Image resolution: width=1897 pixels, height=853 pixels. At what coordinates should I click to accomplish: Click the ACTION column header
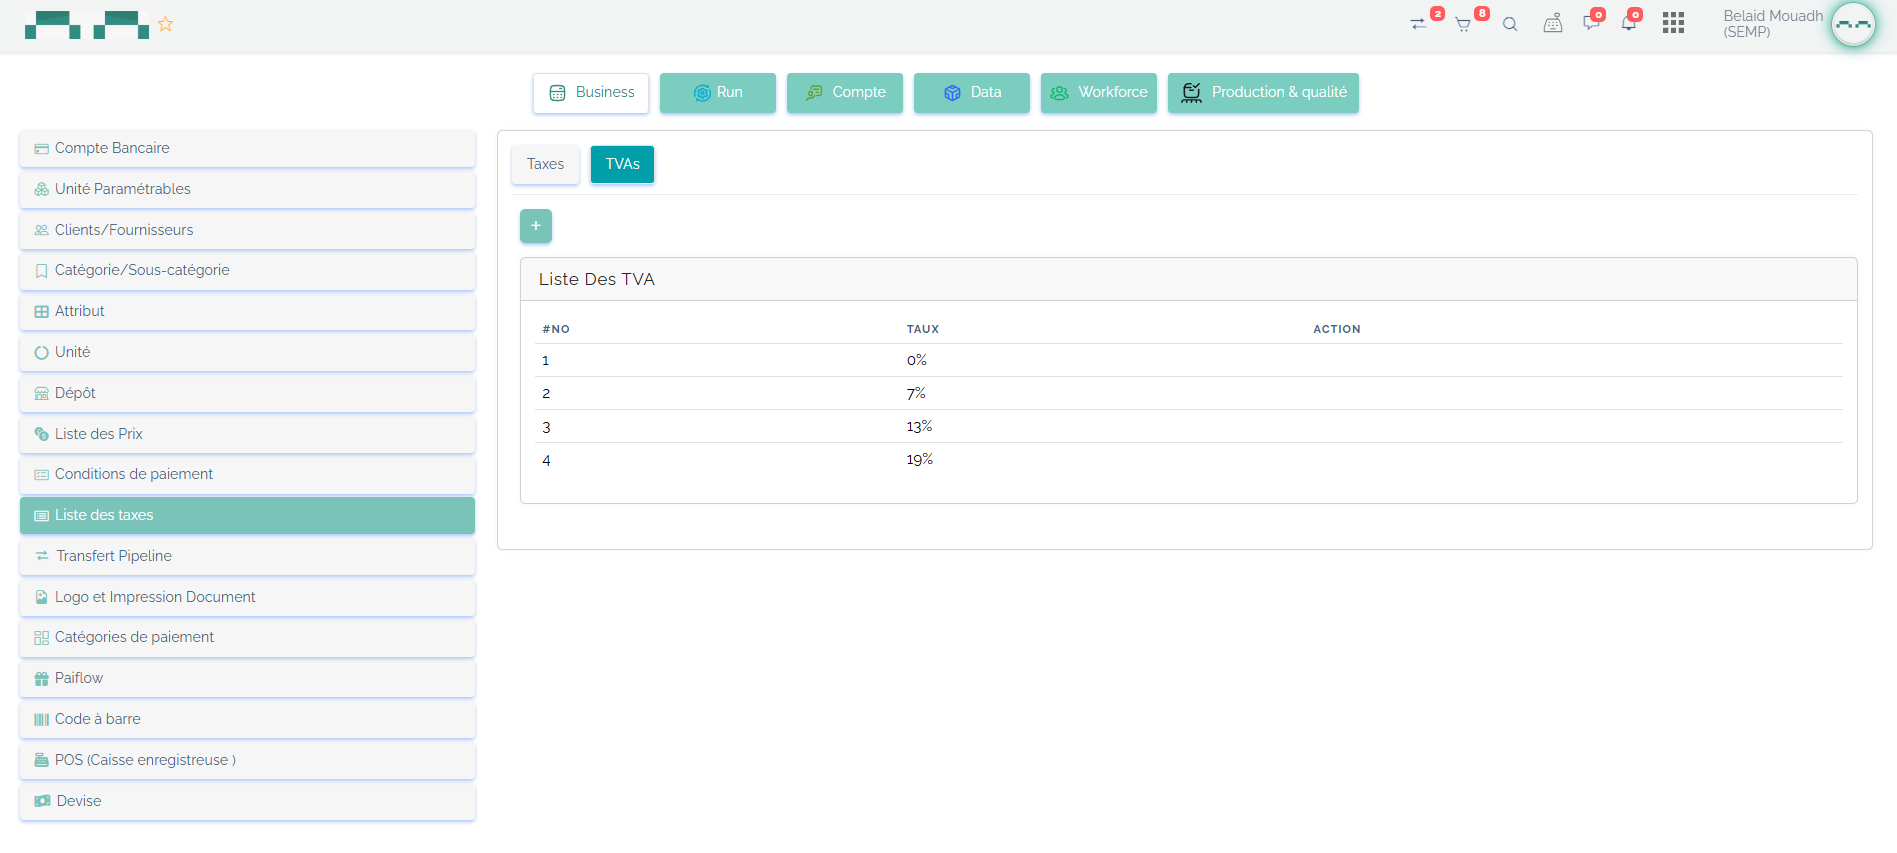[1337, 329]
